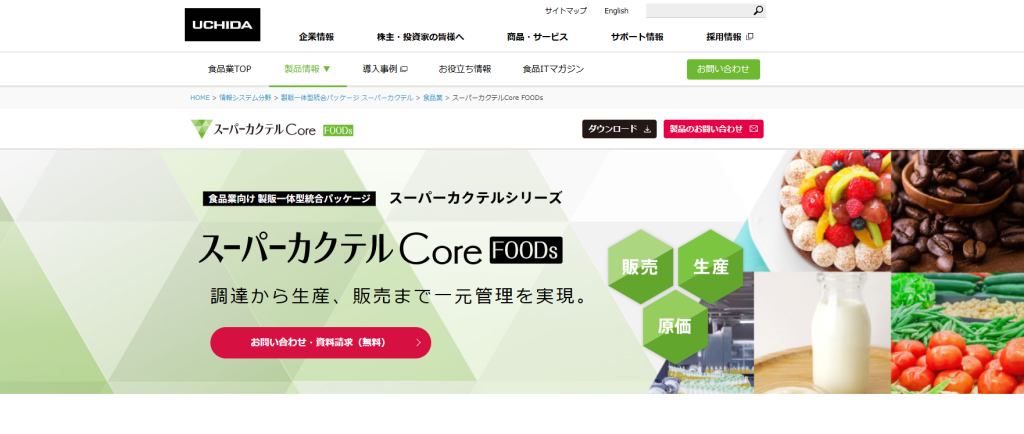Open the サポート情報 menu

637,37
